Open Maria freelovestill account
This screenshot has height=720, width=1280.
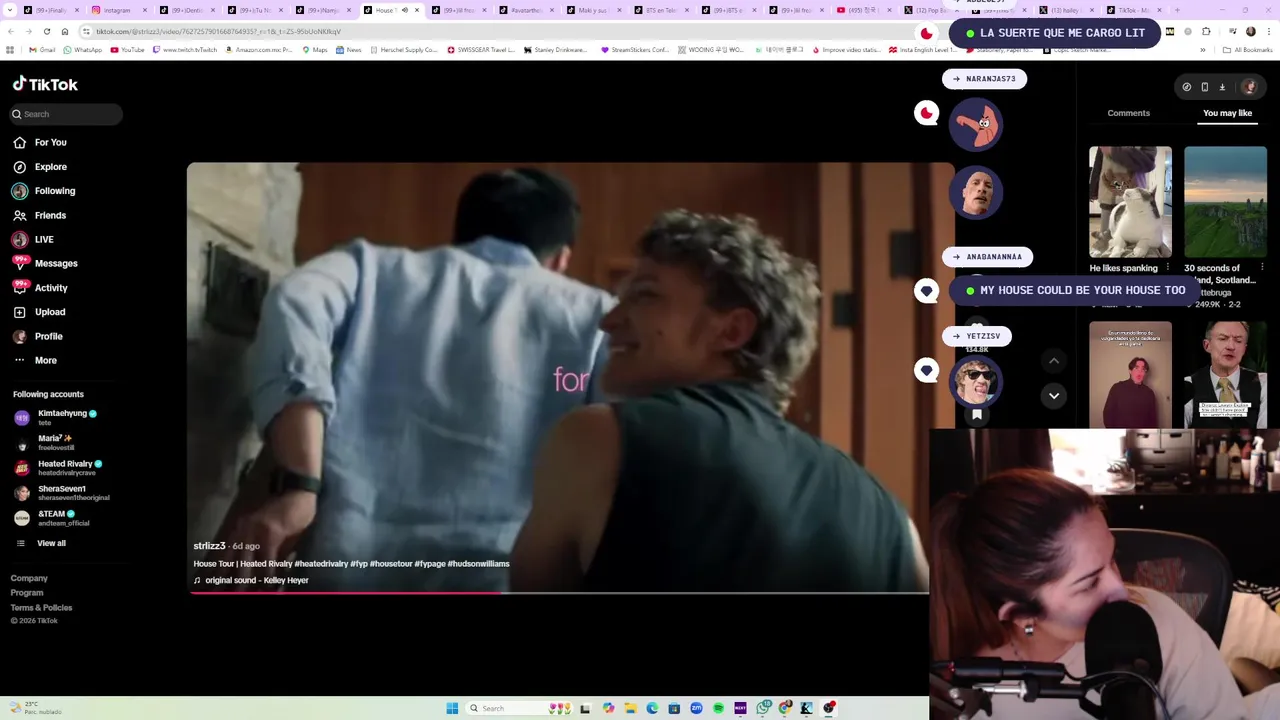click(x=45, y=442)
